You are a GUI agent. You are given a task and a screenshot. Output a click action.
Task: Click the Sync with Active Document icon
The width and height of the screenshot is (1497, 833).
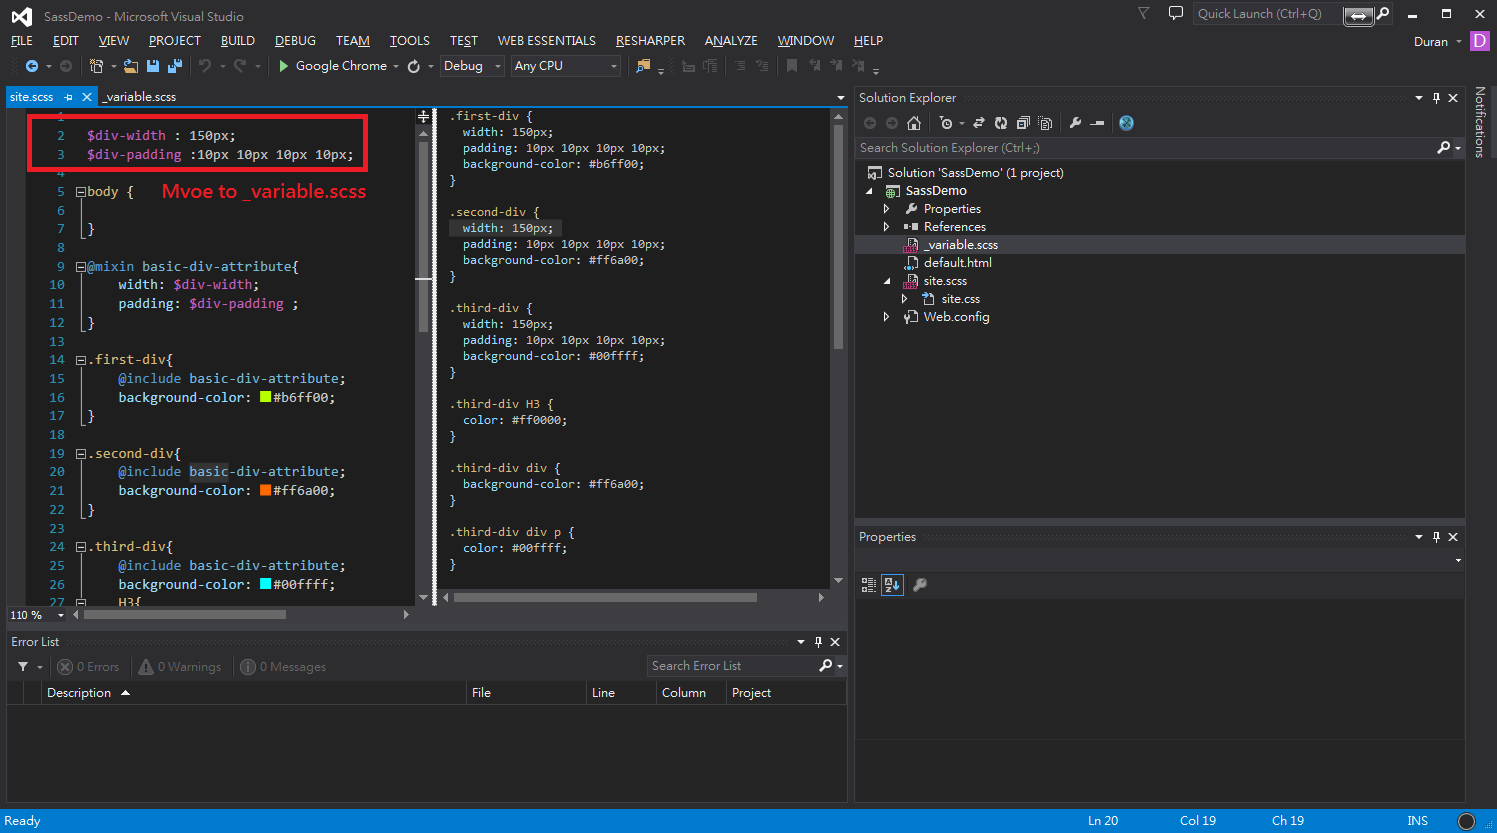(x=979, y=123)
